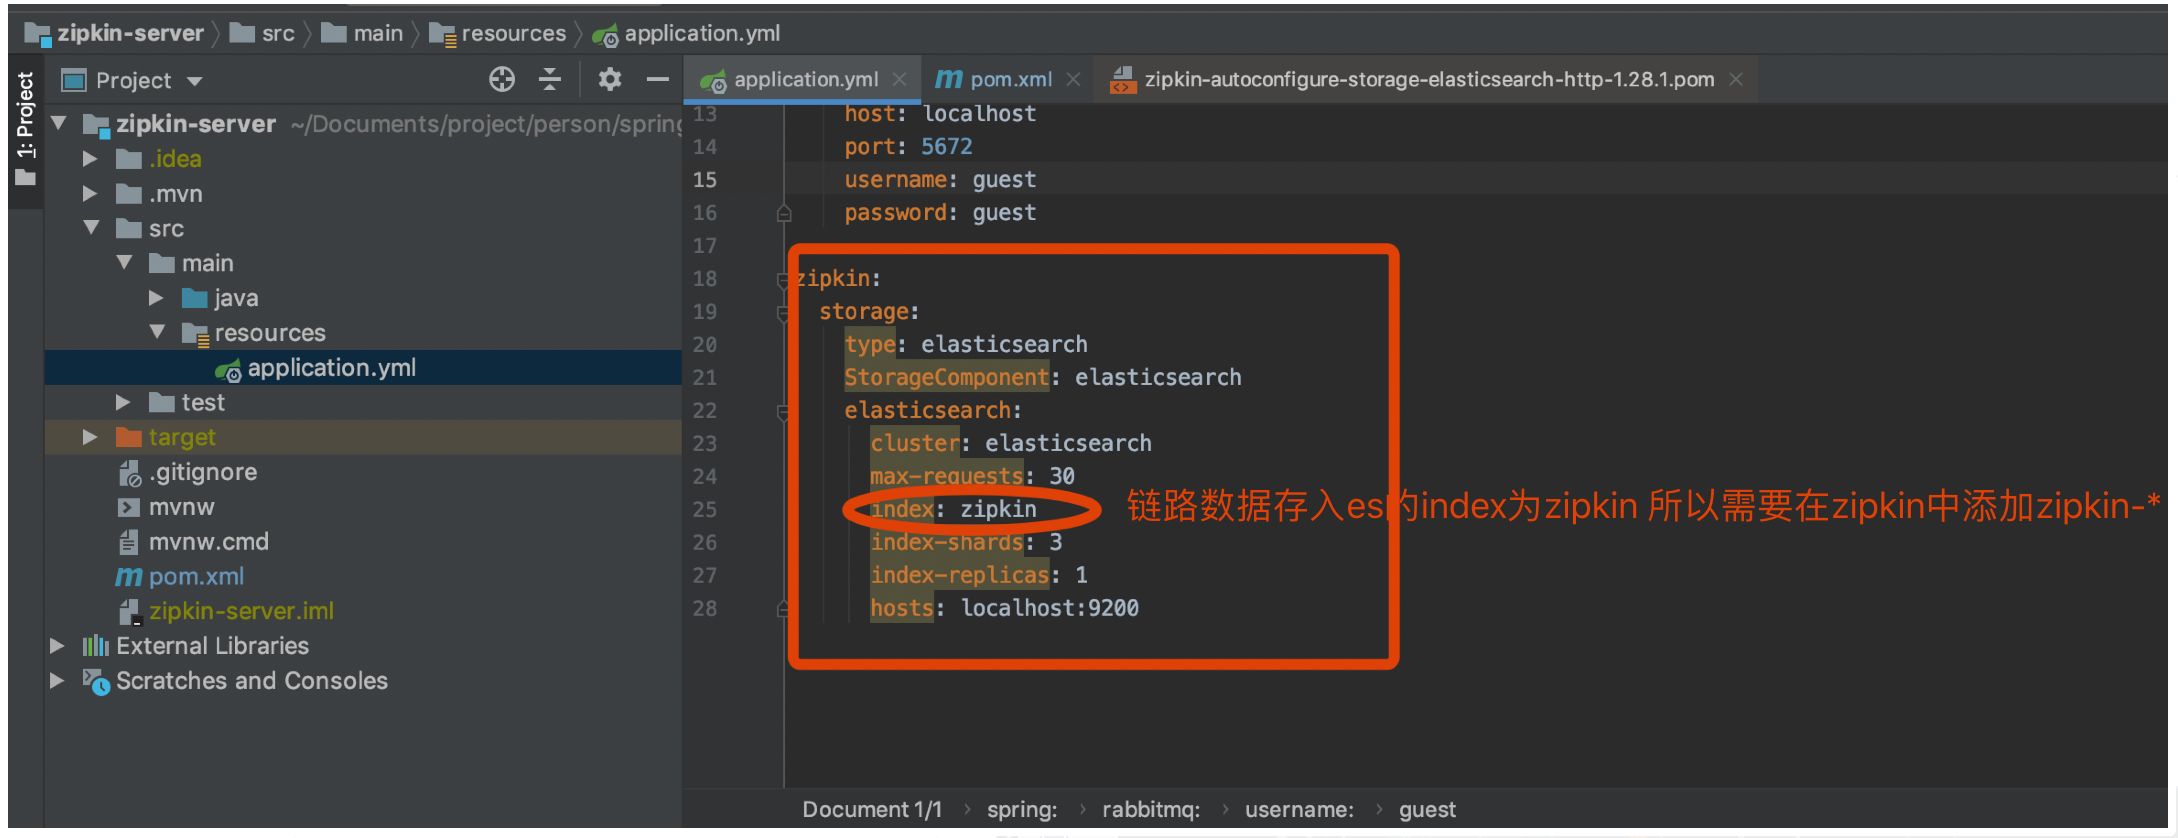The width and height of the screenshot is (2178, 838).
Task: Click the Collapse All icon in the Project panel
Action: point(550,80)
